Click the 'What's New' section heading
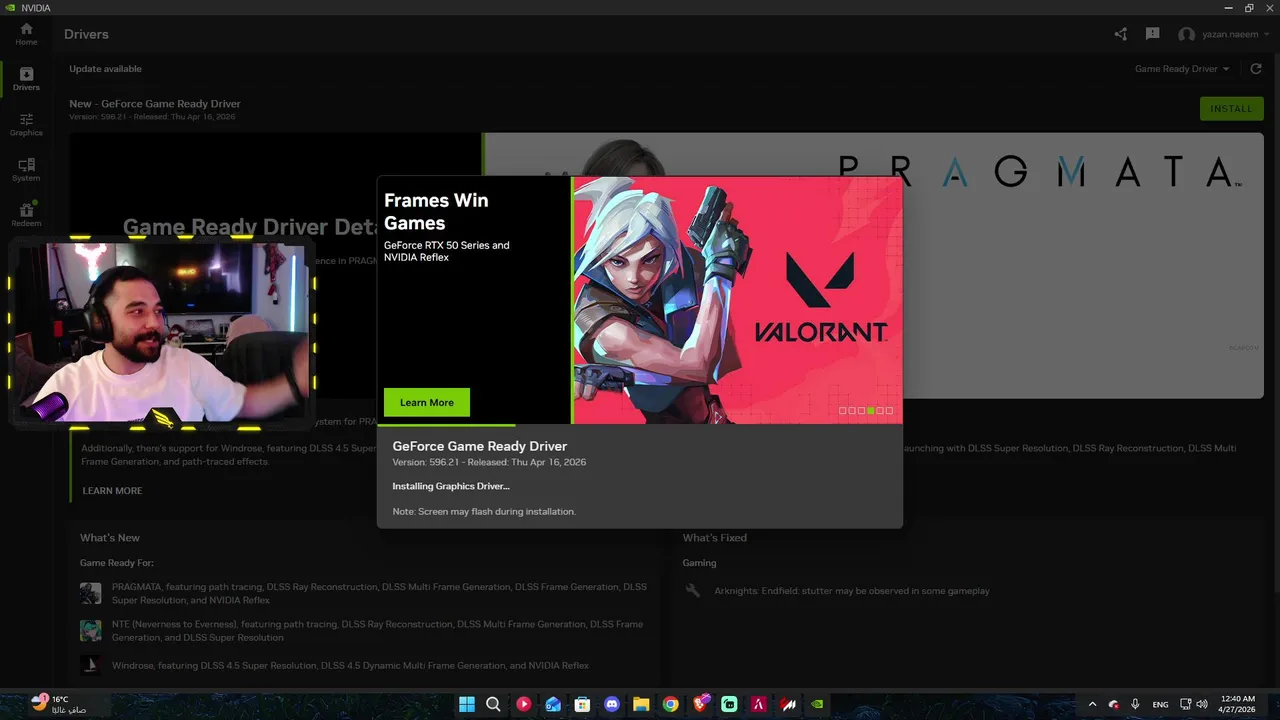The image size is (1280, 720). [110, 538]
